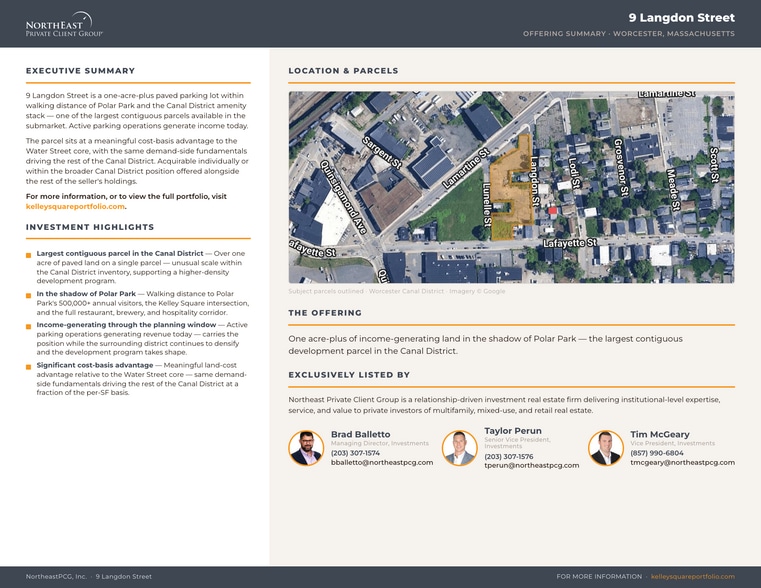Click the NorthEast Private Client Group logo
The width and height of the screenshot is (761, 588).
64,24
